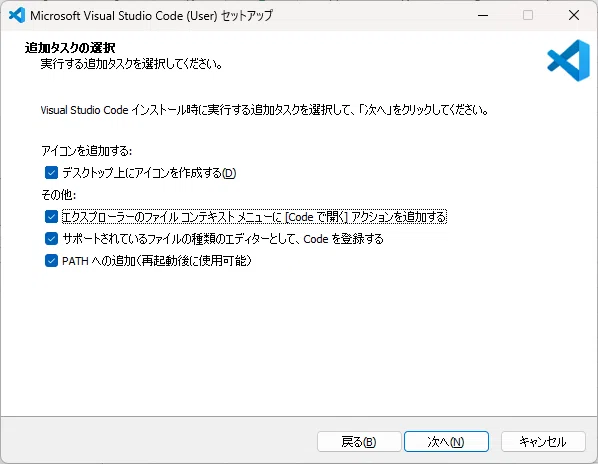
Task: Click the window title Microsoft Visual Studio Code (User) セットアップ
Action: tap(151, 16)
